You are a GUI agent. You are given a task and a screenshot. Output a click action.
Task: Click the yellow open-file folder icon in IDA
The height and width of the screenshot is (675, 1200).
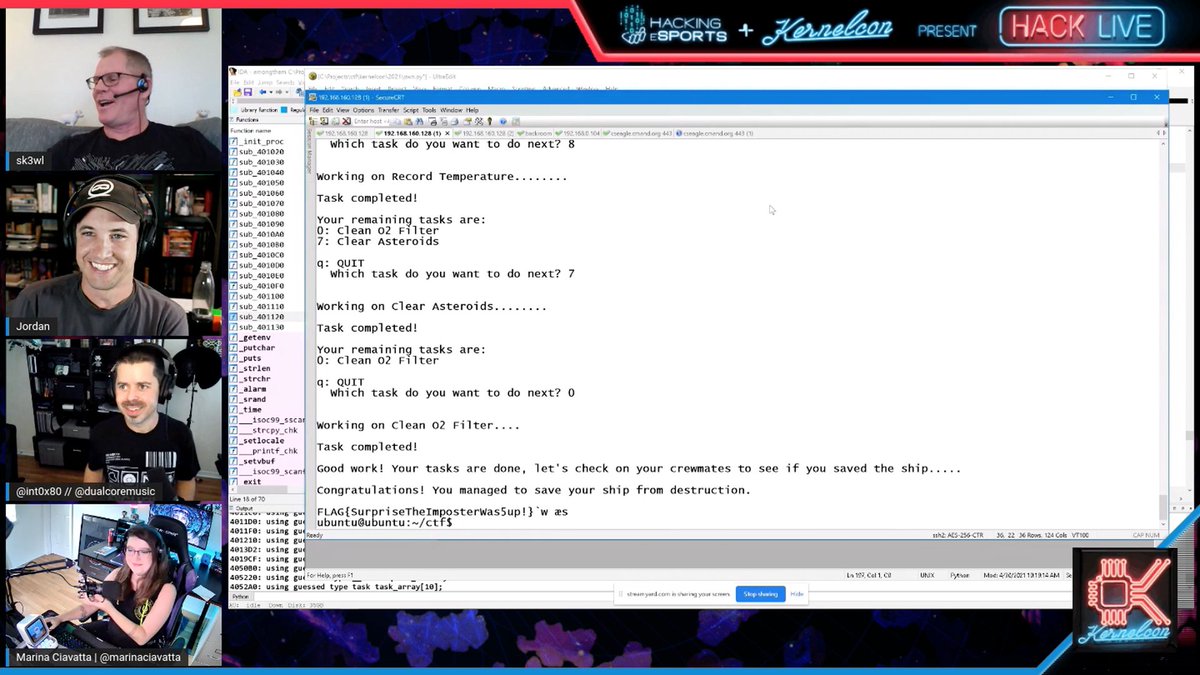[x=238, y=92]
